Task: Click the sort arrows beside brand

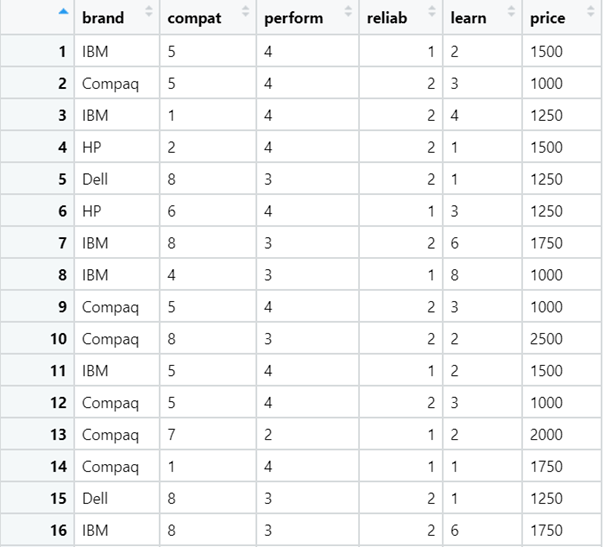Action: pyautogui.click(x=149, y=13)
